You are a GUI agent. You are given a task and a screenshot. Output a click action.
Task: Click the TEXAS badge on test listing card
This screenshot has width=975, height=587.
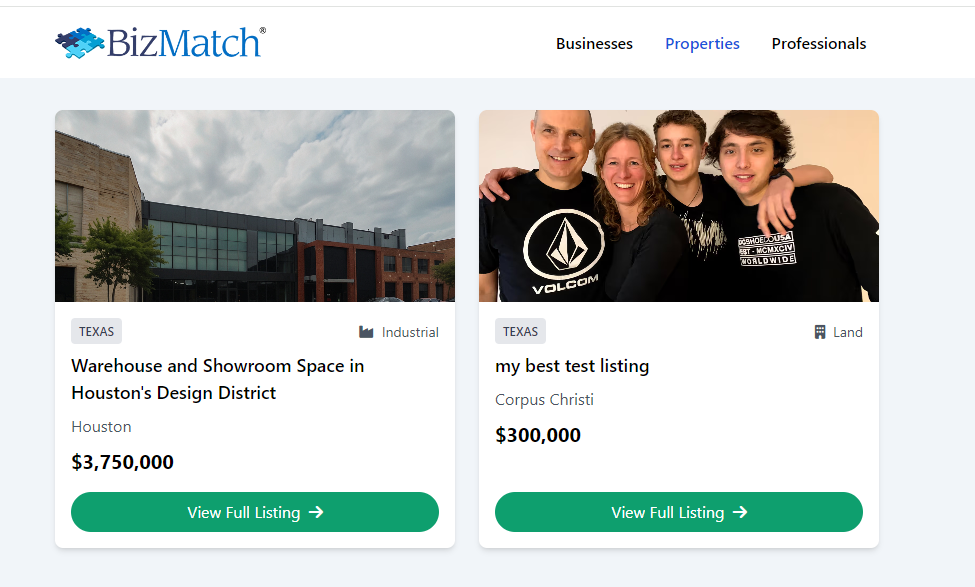520,332
